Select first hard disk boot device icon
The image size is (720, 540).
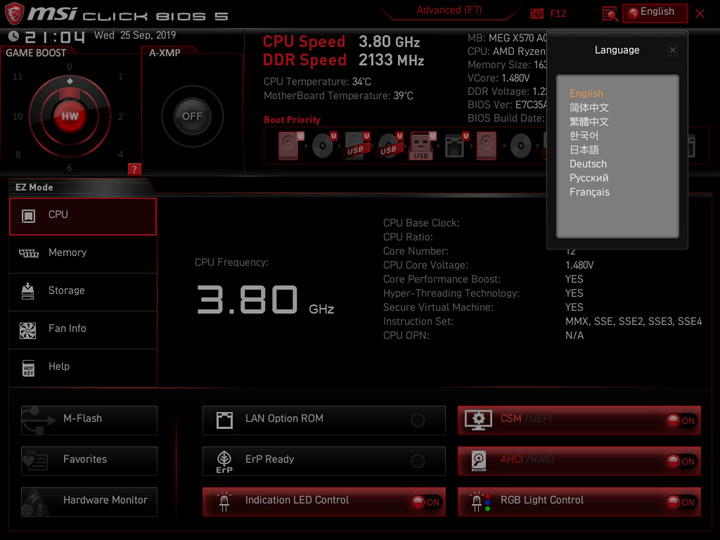(x=289, y=146)
